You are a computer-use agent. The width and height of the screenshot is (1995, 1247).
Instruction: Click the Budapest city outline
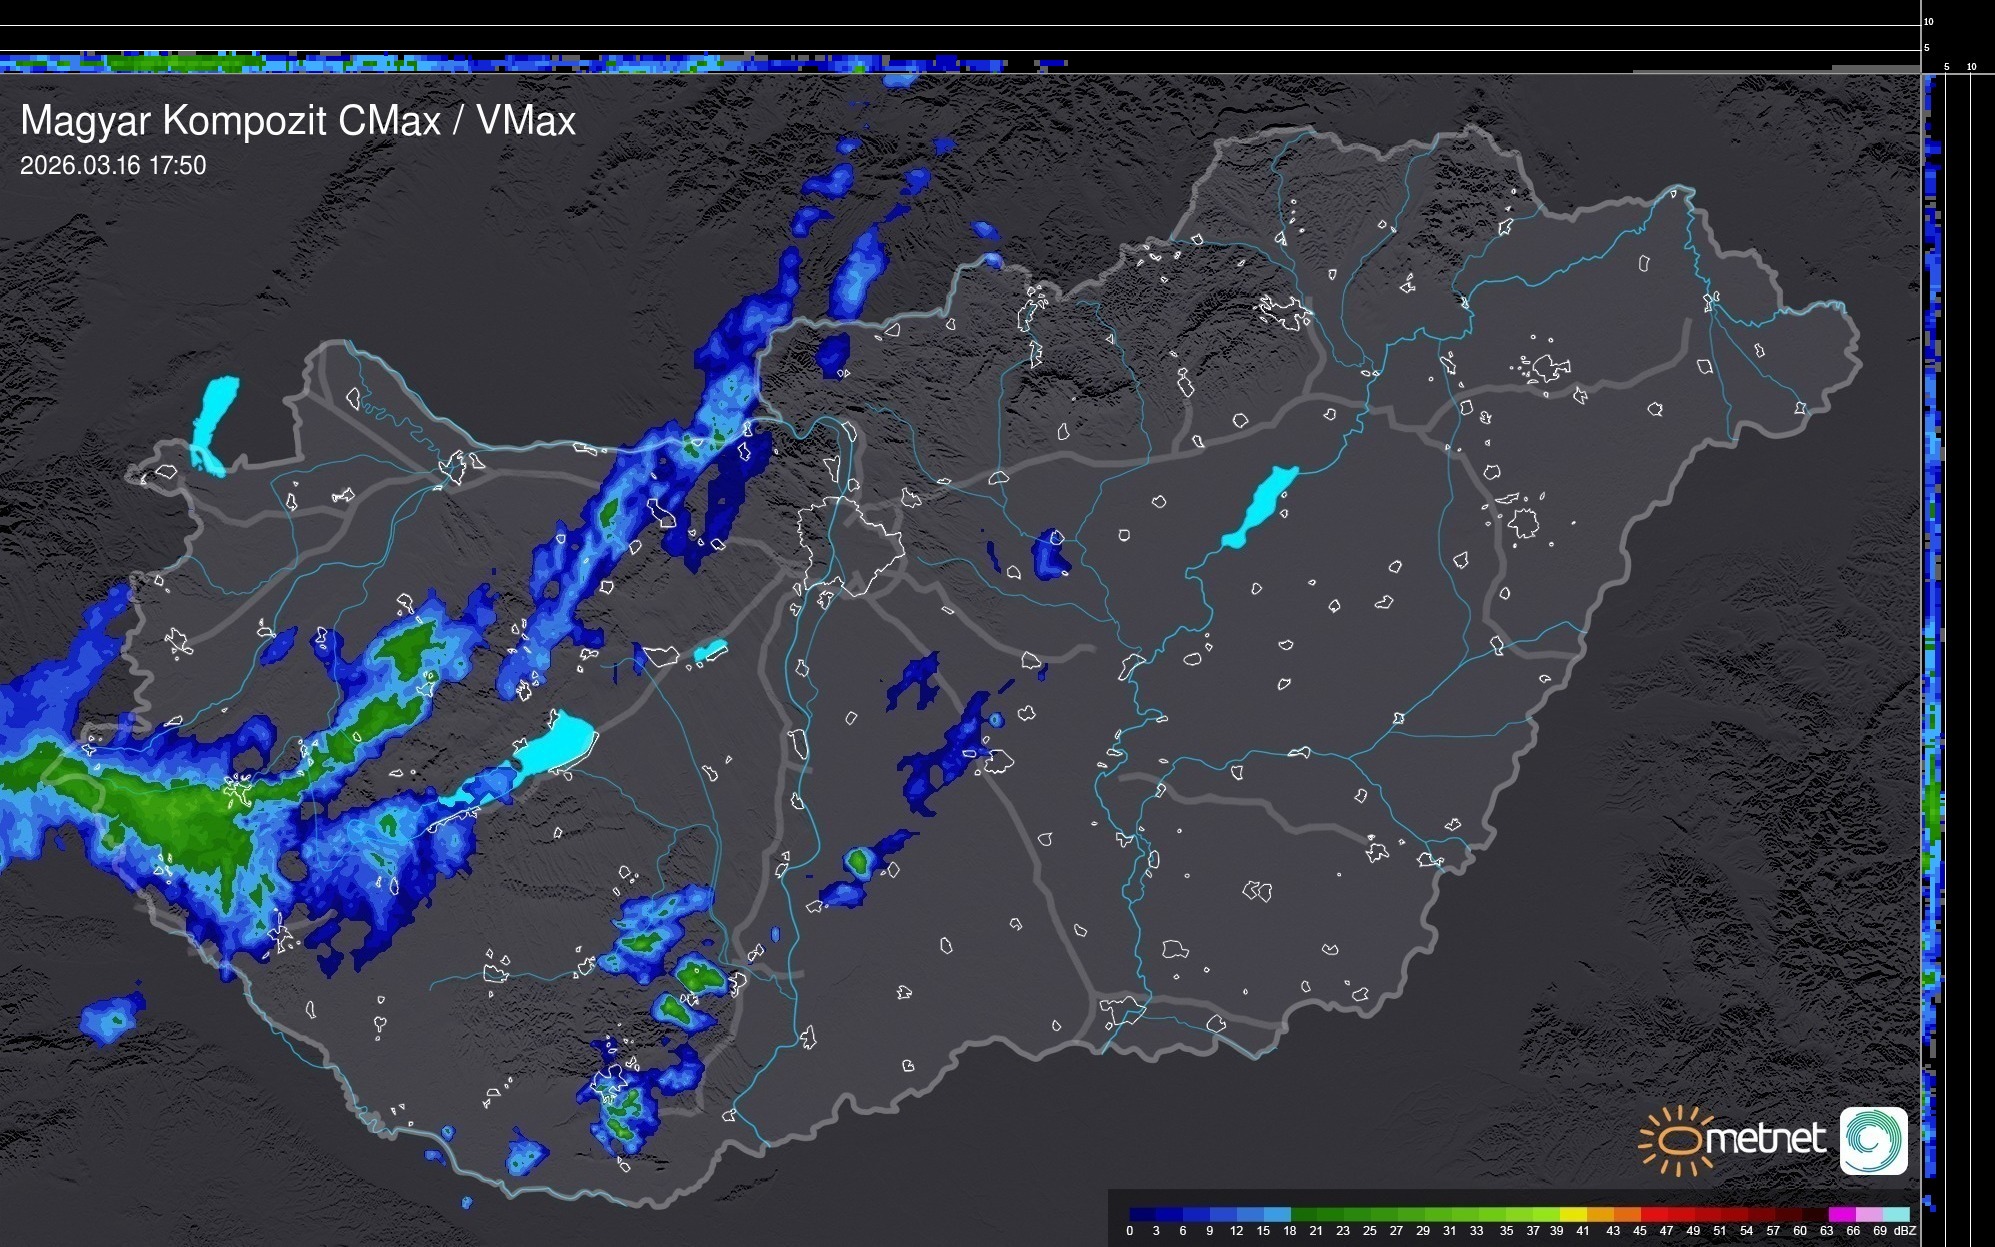pyautogui.click(x=850, y=545)
